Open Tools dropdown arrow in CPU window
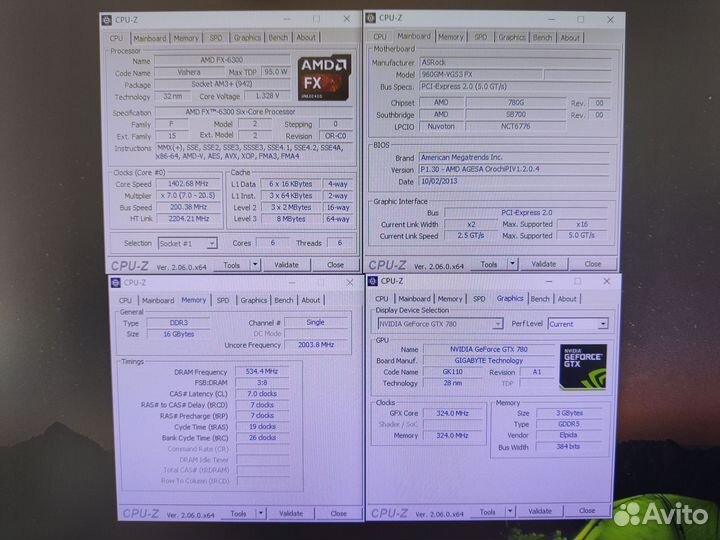The width and height of the screenshot is (720, 540). [255, 264]
